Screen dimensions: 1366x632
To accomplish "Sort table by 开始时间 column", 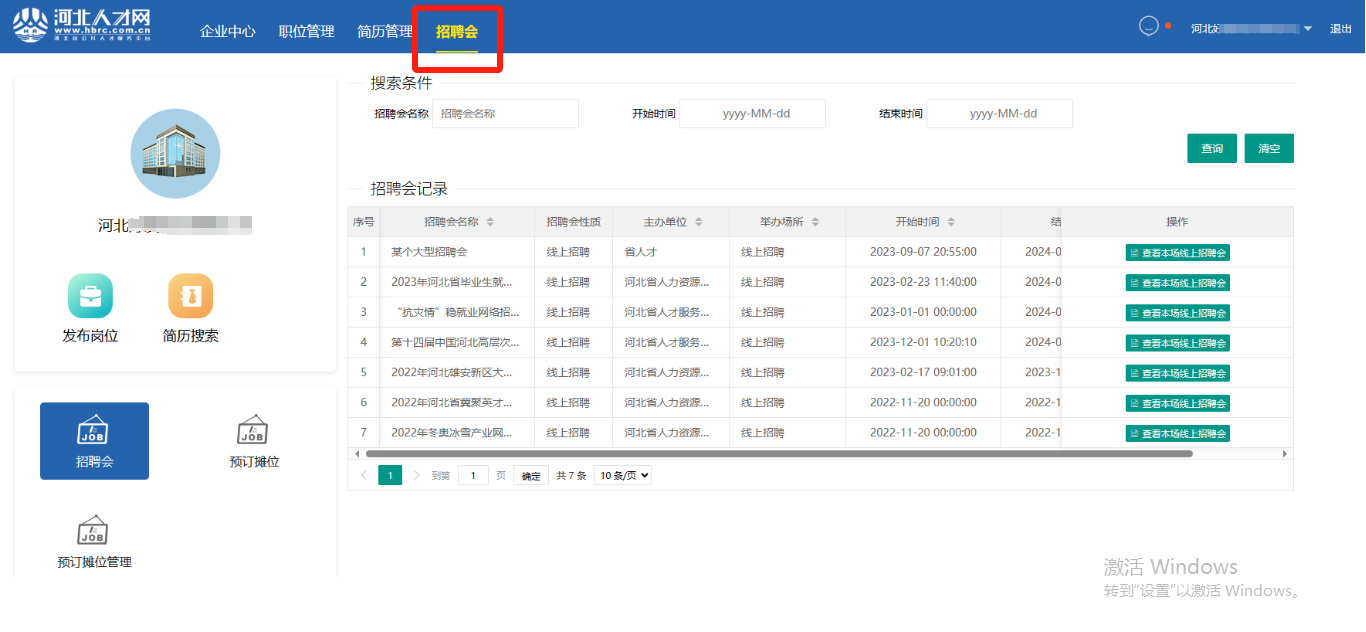I will click(x=951, y=222).
